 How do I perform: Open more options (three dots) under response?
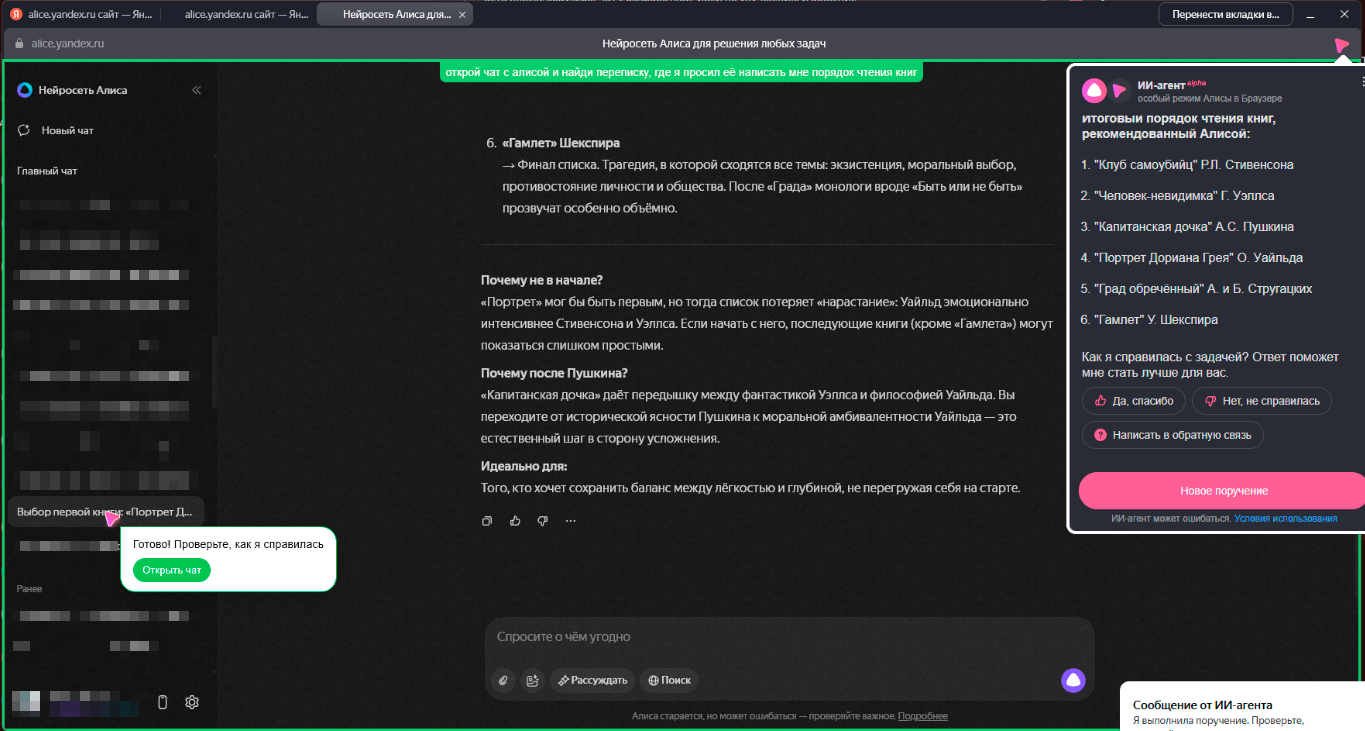tap(571, 521)
